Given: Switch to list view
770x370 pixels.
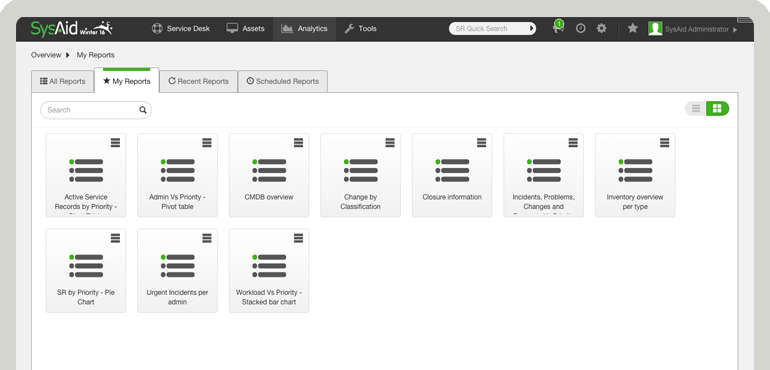Looking at the screenshot, I should [696, 109].
